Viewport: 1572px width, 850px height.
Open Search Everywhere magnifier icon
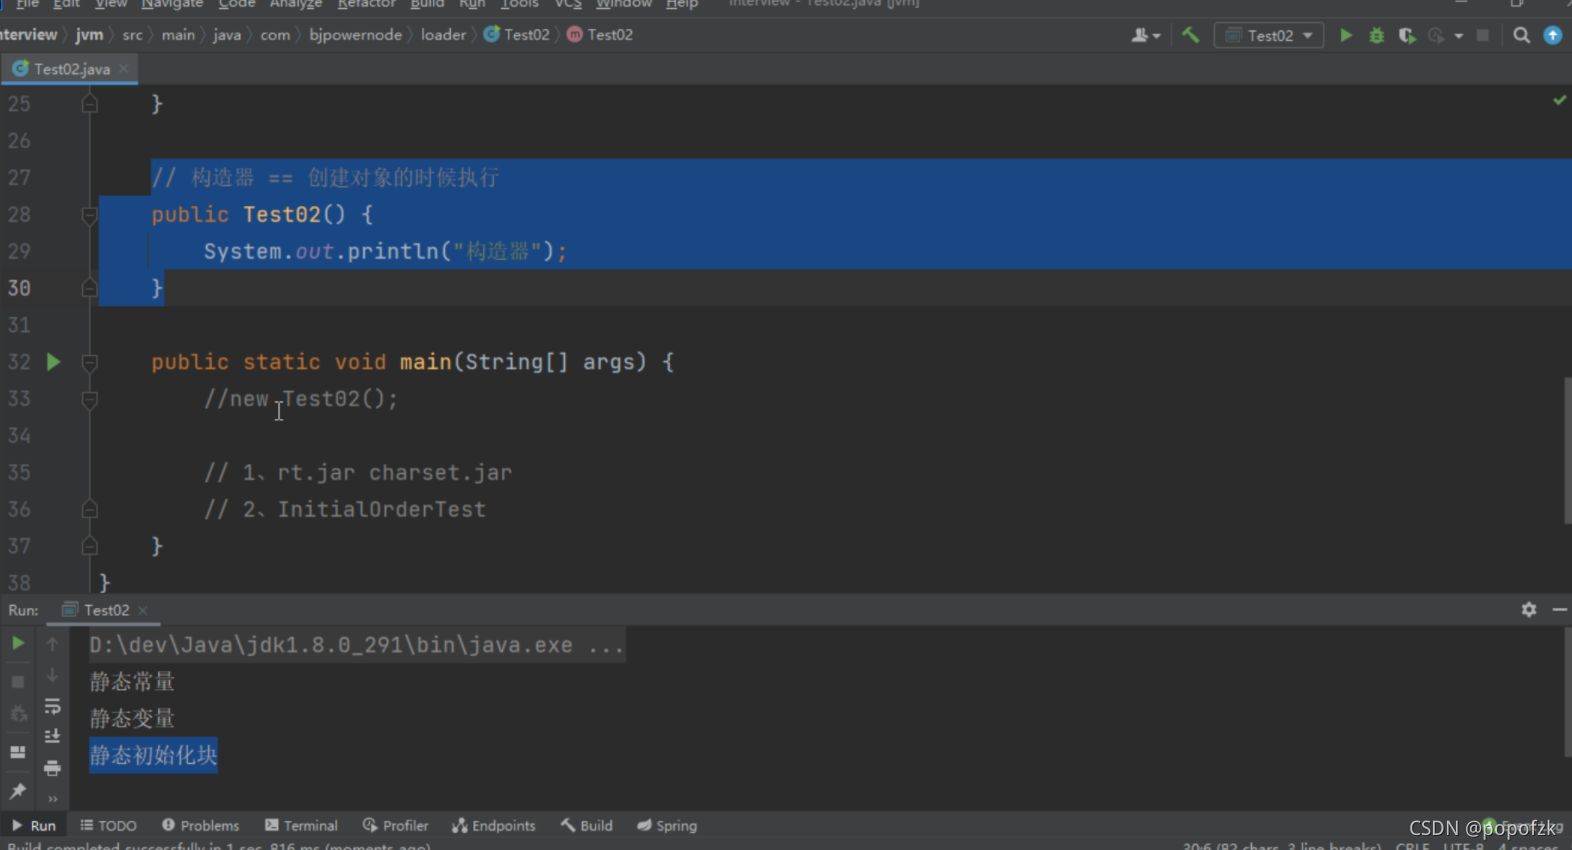tap(1521, 36)
